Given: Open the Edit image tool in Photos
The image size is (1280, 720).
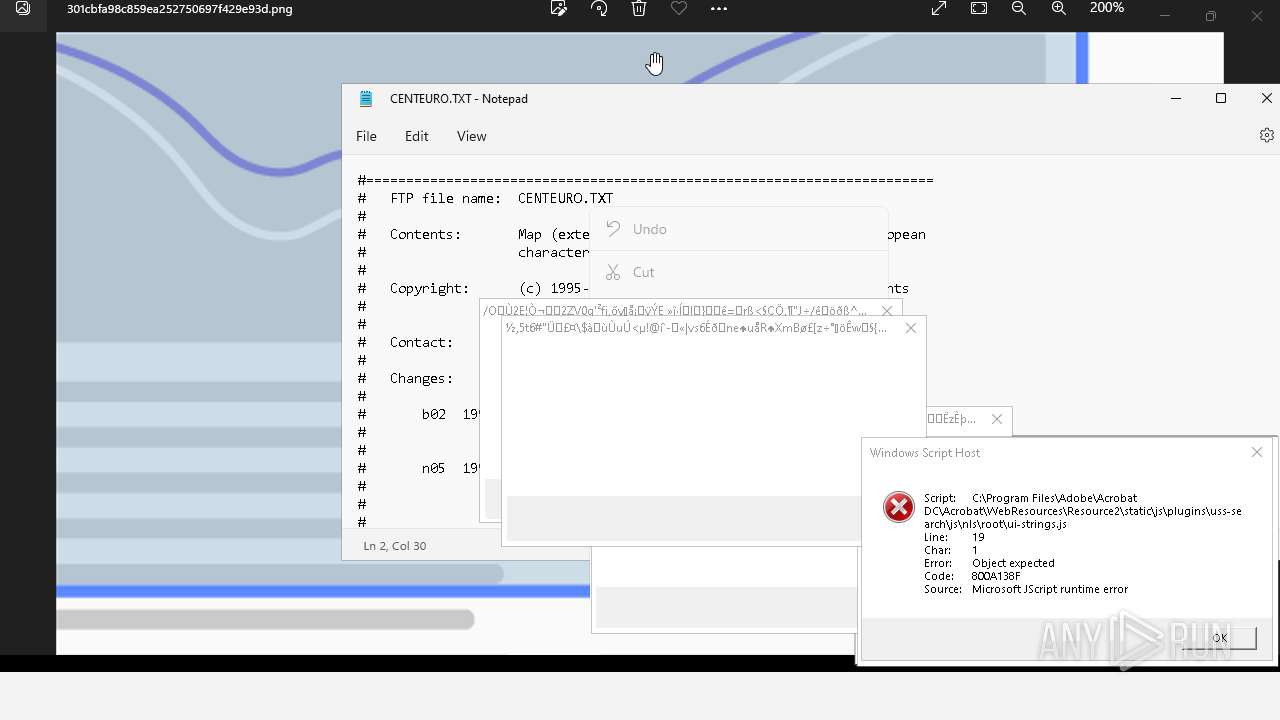Looking at the screenshot, I should (x=559, y=9).
